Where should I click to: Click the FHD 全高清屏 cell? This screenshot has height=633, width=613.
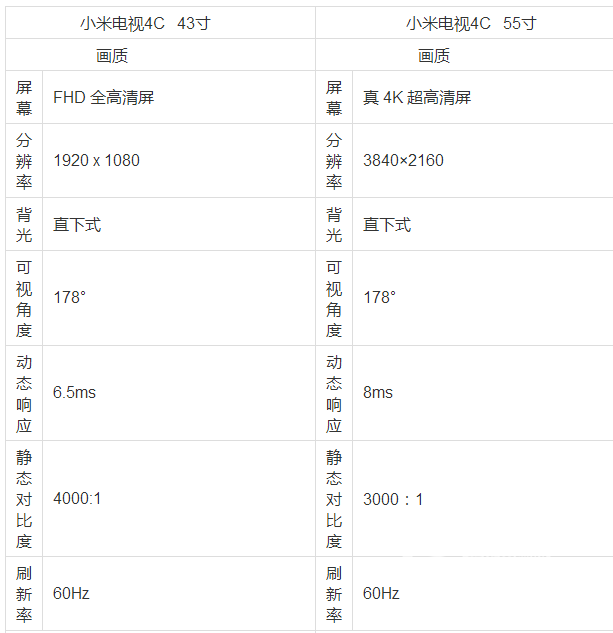pyautogui.click(x=103, y=98)
